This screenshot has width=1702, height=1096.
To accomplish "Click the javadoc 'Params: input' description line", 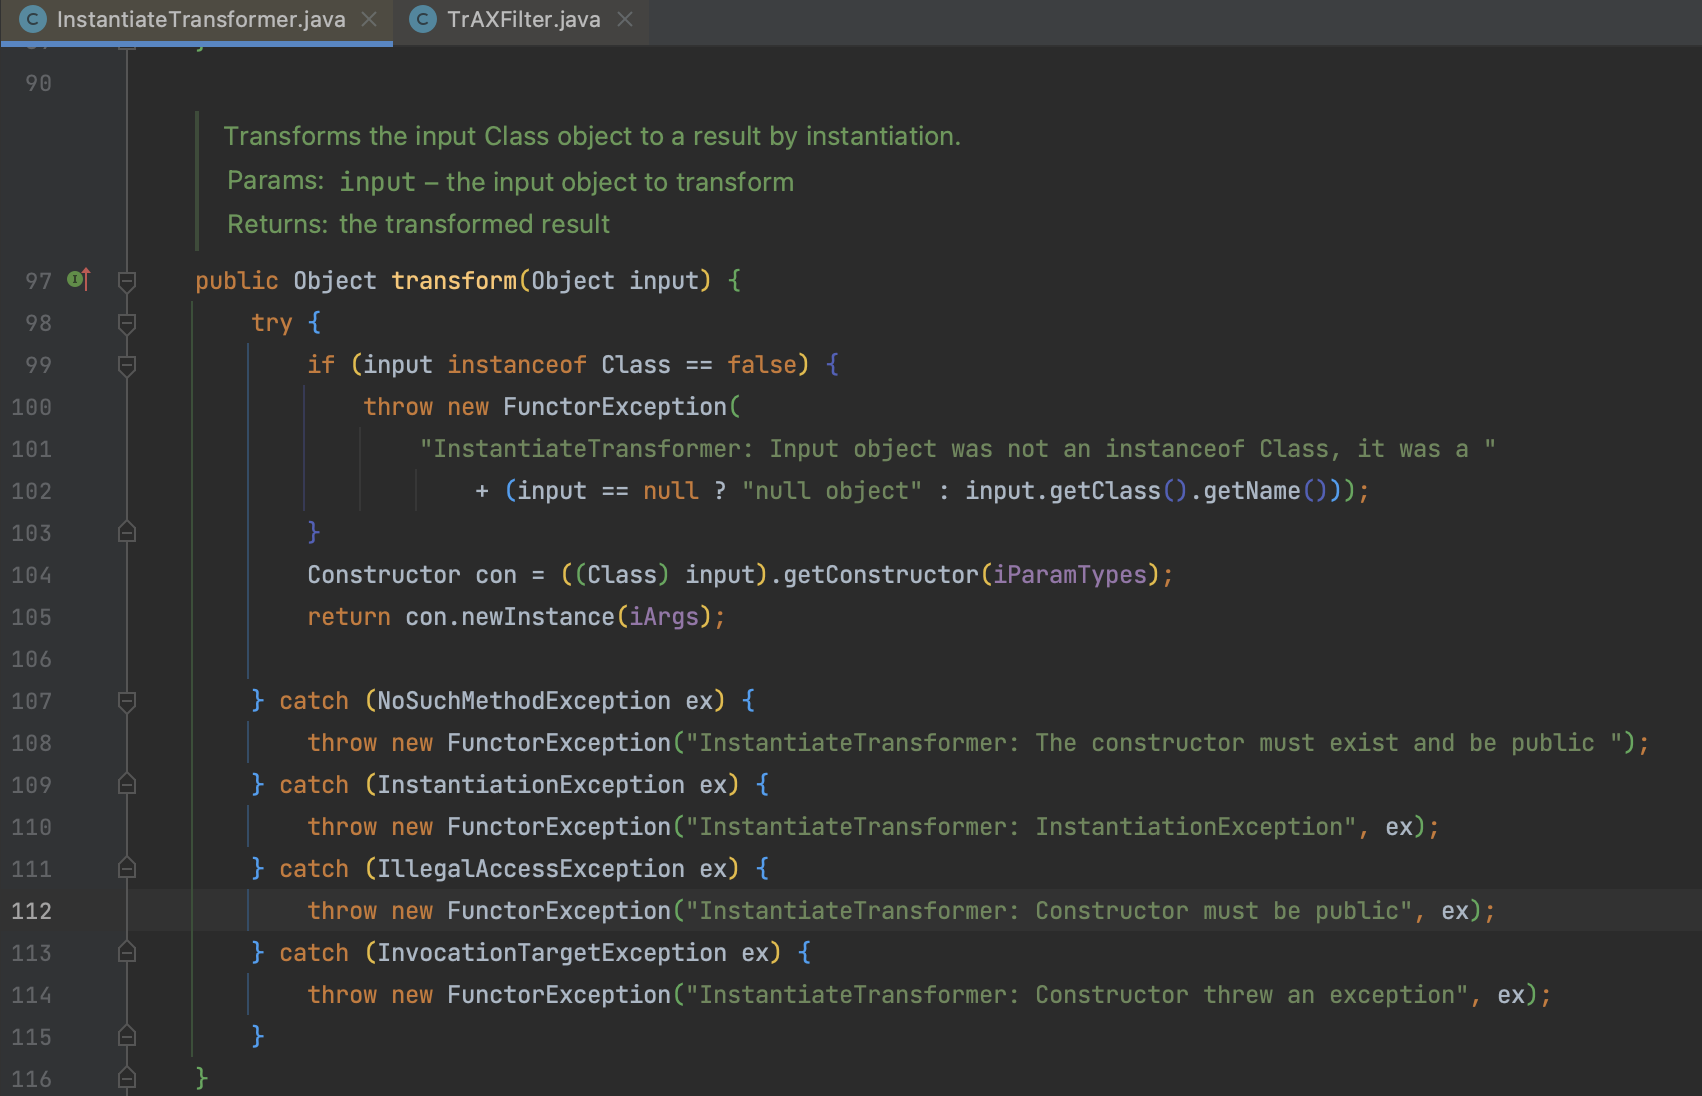I will (x=510, y=182).
